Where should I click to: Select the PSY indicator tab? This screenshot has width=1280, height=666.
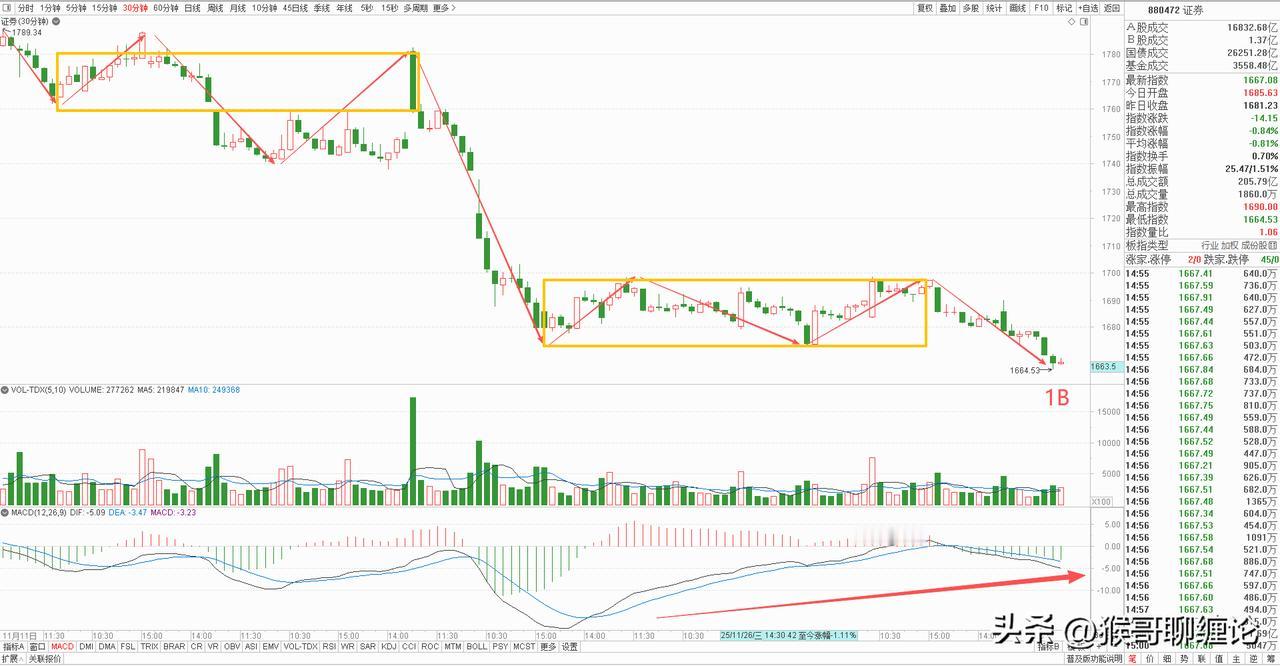(500, 648)
